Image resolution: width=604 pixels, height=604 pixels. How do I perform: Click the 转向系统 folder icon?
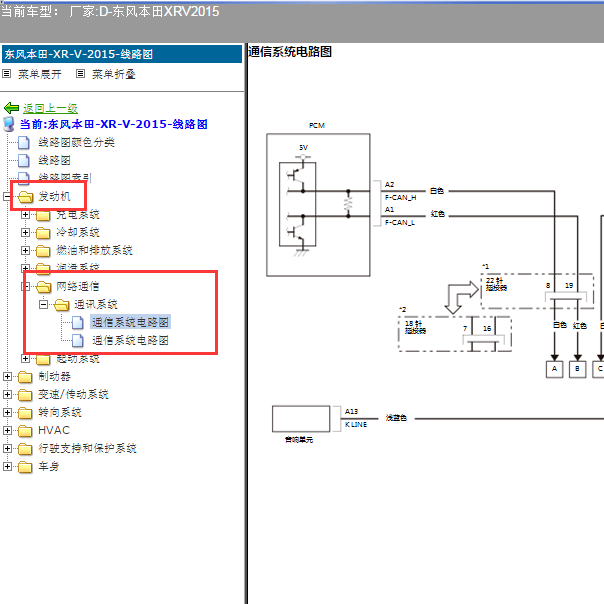pos(25,413)
